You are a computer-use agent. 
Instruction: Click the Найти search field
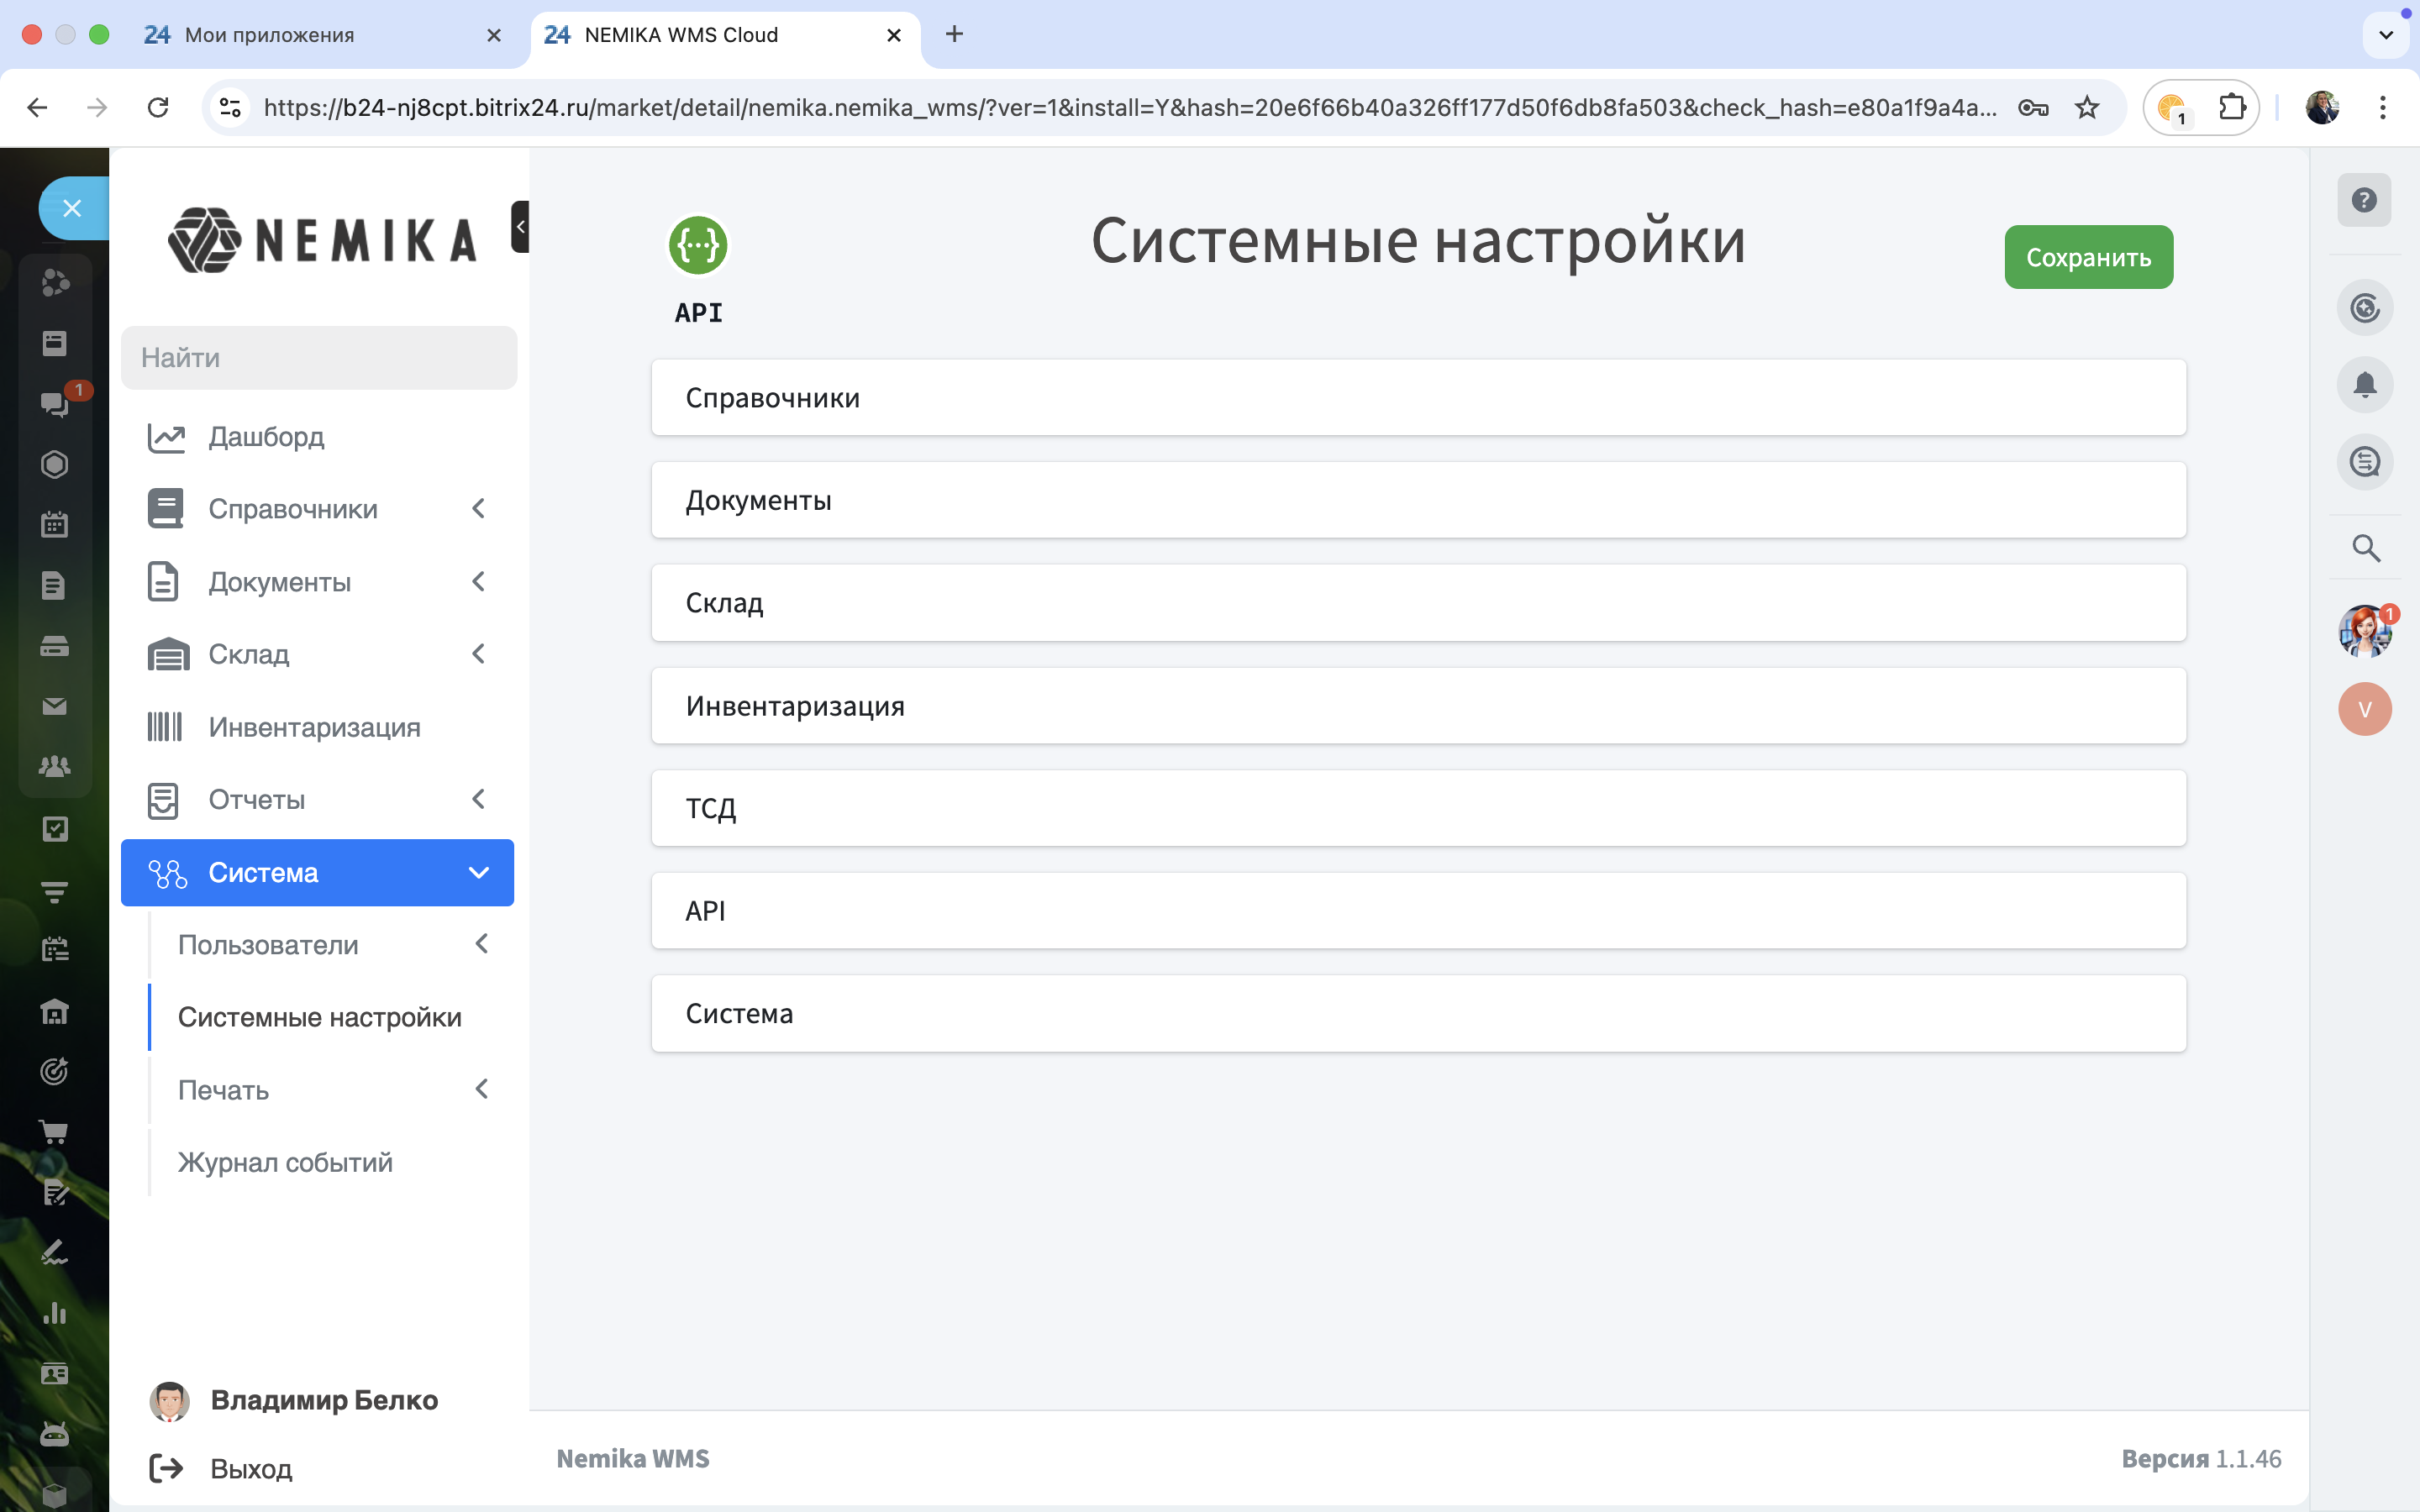[x=319, y=358]
